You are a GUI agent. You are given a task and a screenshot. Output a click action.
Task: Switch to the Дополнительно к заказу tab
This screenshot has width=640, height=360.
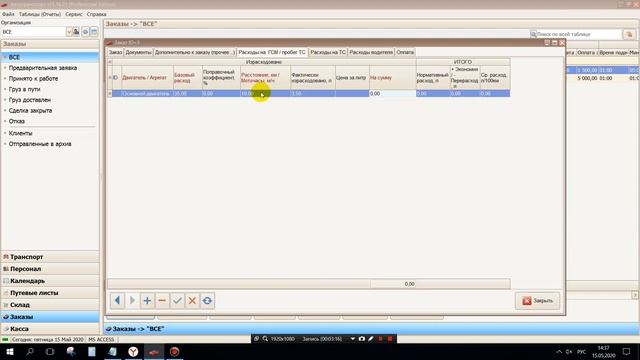pyautogui.click(x=195, y=52)
